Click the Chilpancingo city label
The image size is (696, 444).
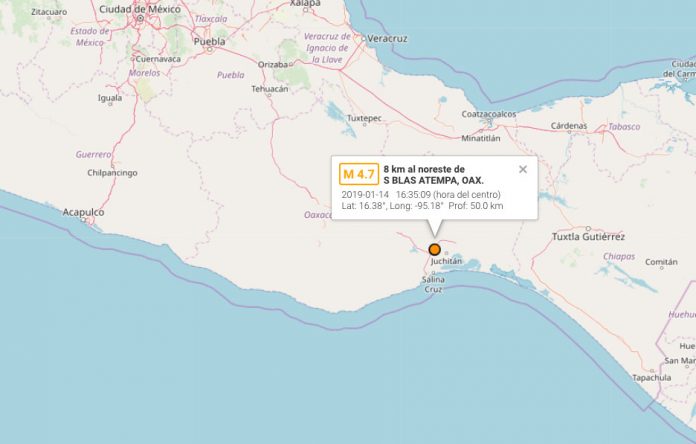click(112, 173)
